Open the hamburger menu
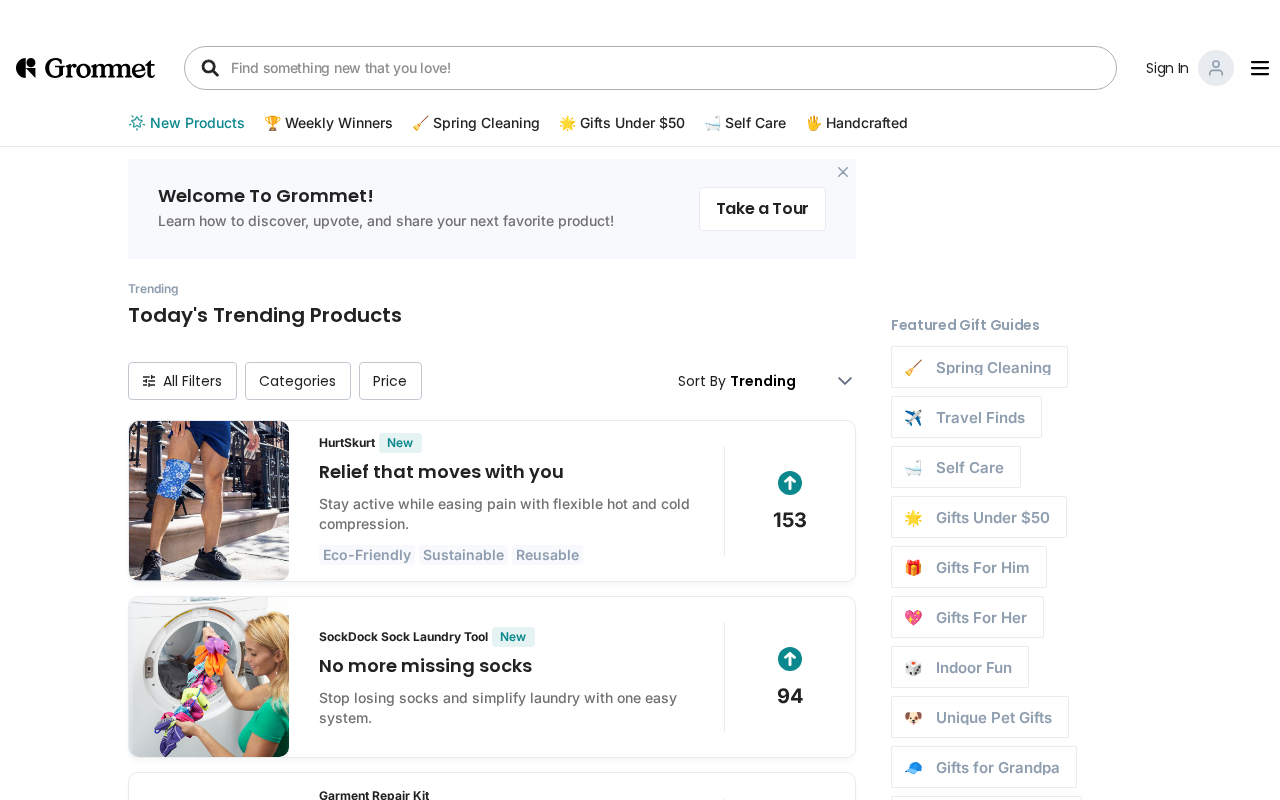This screenshot has height=800, width=1280. [1259, 68]
